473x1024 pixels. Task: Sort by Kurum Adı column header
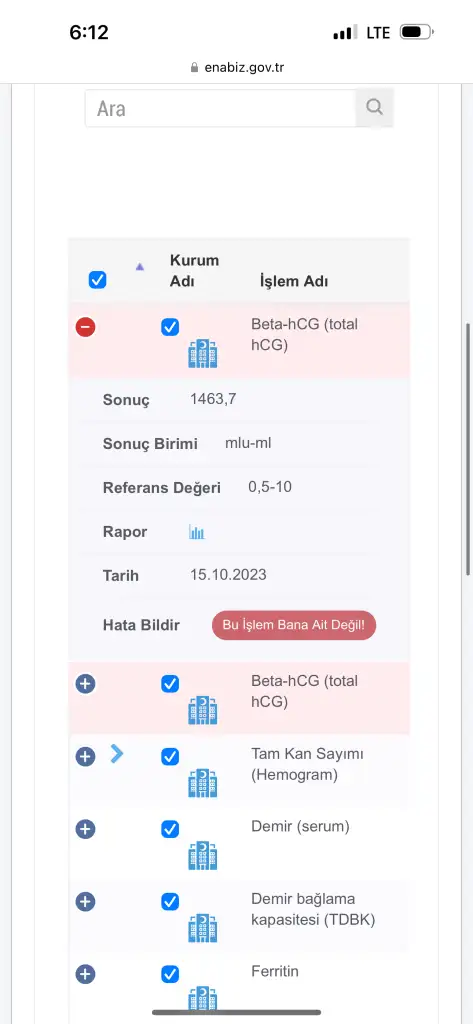(x=194, y=270)
